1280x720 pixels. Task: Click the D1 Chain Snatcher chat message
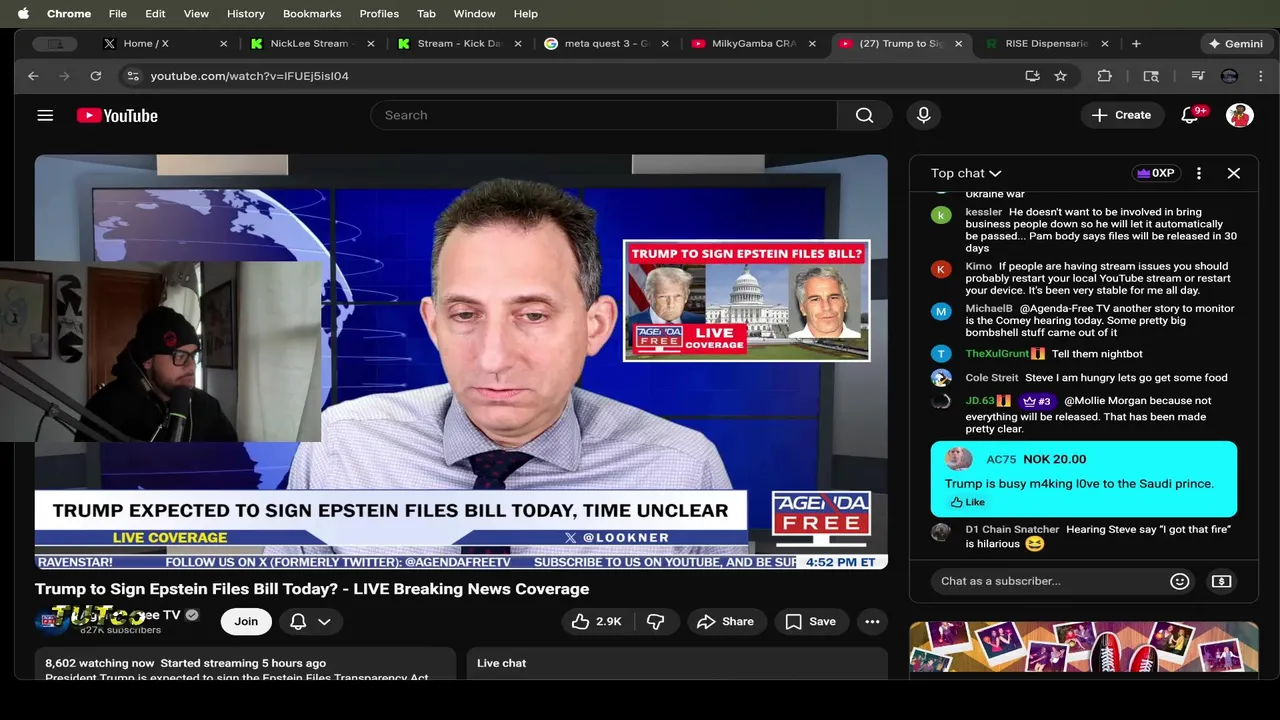coord(1085,537)
